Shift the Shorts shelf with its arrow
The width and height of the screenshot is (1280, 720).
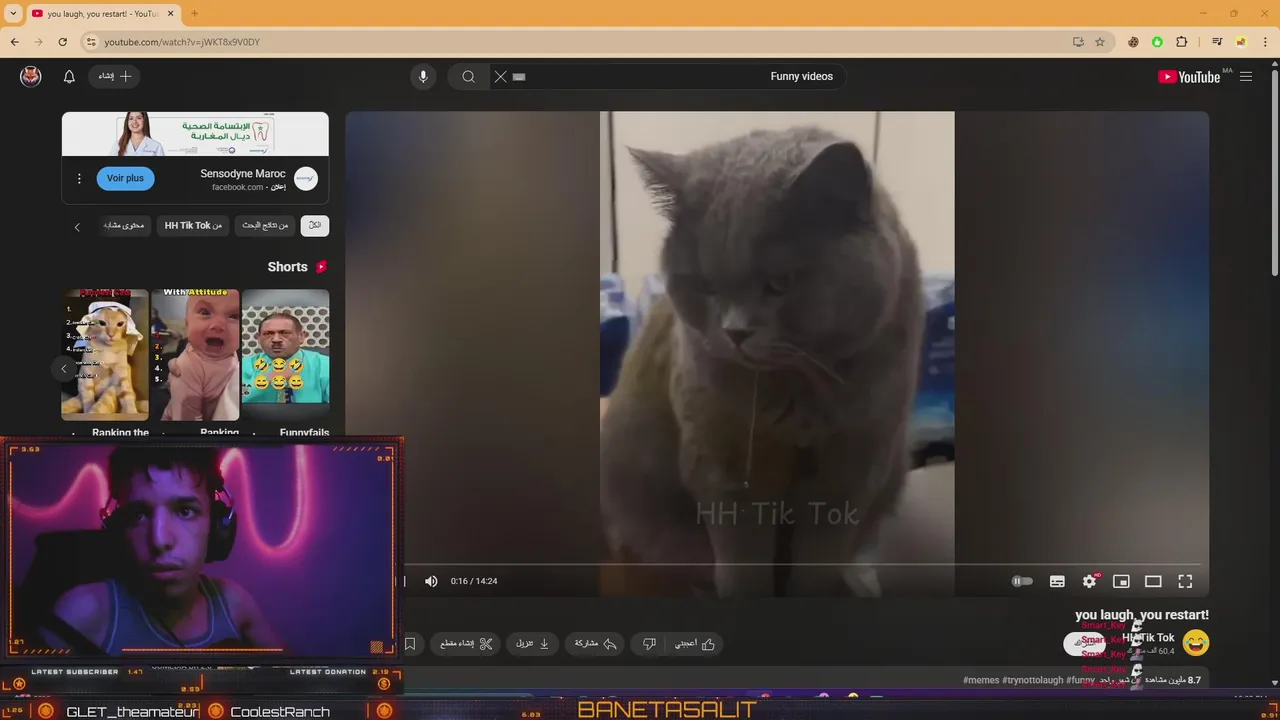pos(64,369)
